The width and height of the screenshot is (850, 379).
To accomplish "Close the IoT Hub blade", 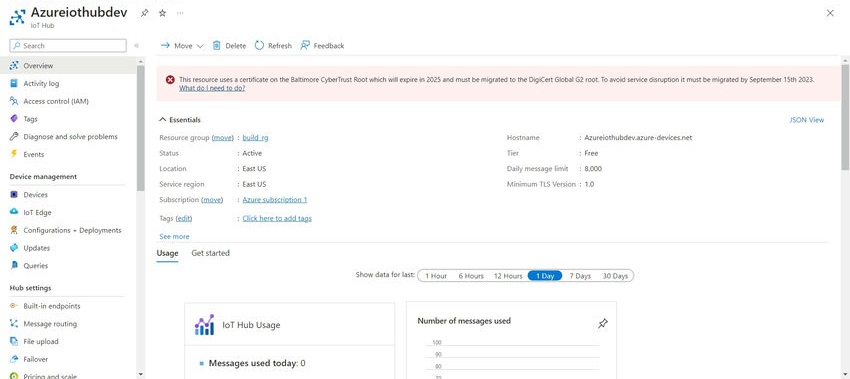I will pos(830,13).
